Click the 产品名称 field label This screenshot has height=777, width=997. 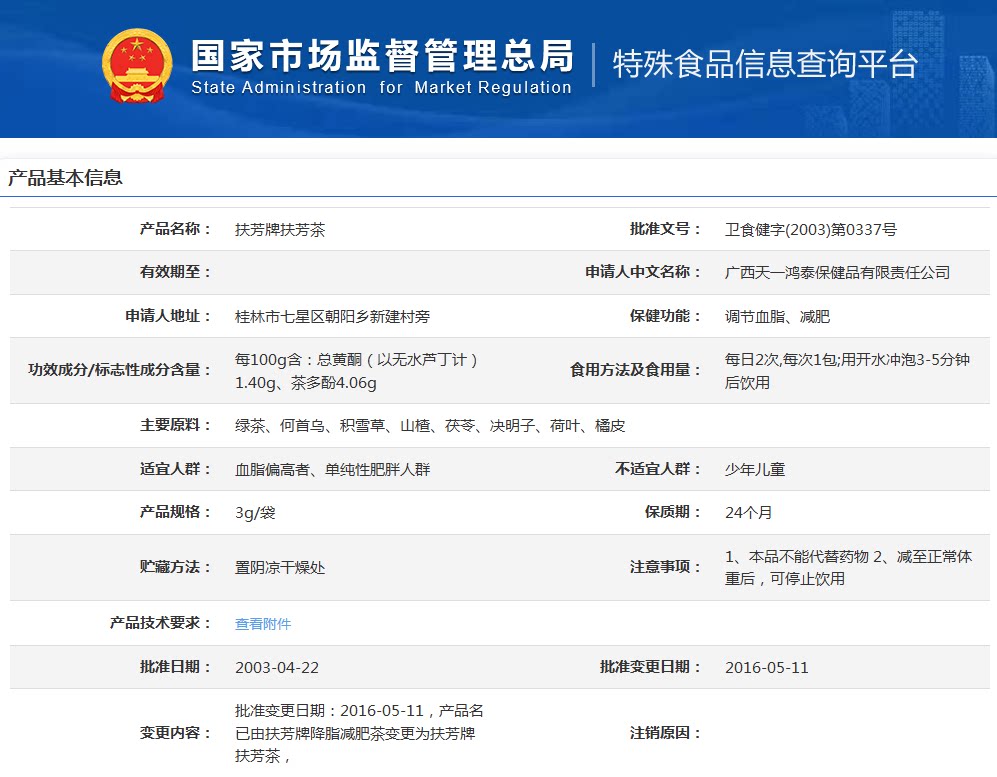(175, 229)
